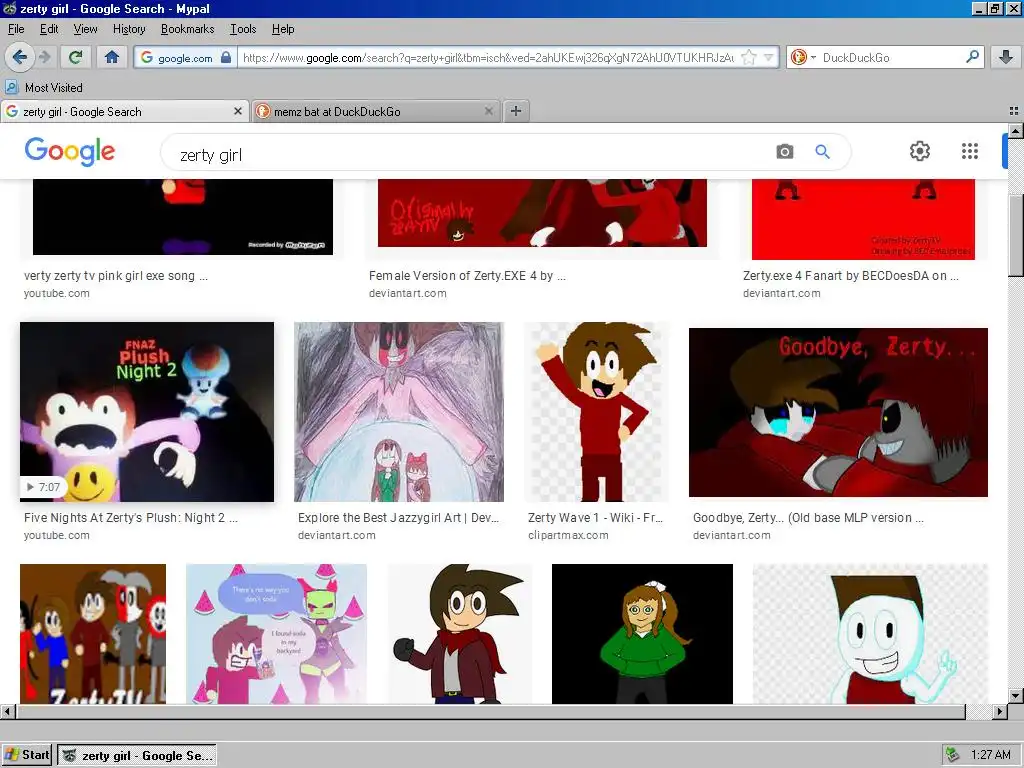Click clipartmax.com source text
This screenshot has width=1024, height=768.
(568, 536)
